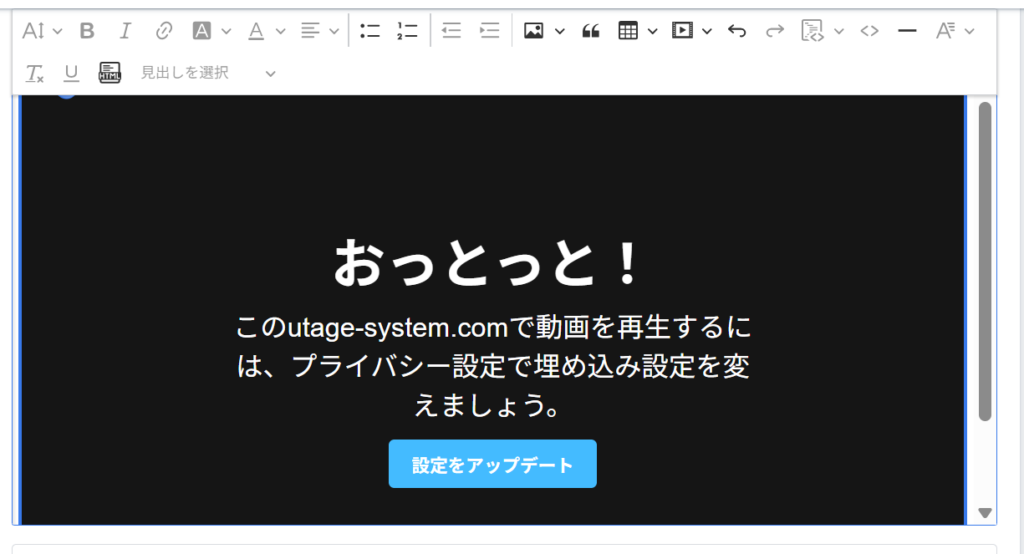Toggle italic text style

pos(125,31)
